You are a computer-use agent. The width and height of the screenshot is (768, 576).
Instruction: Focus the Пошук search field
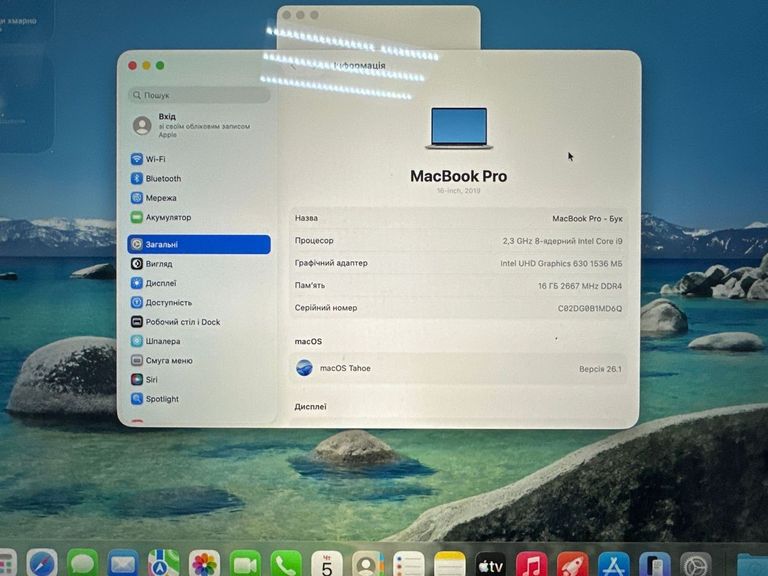click(199, 95)
